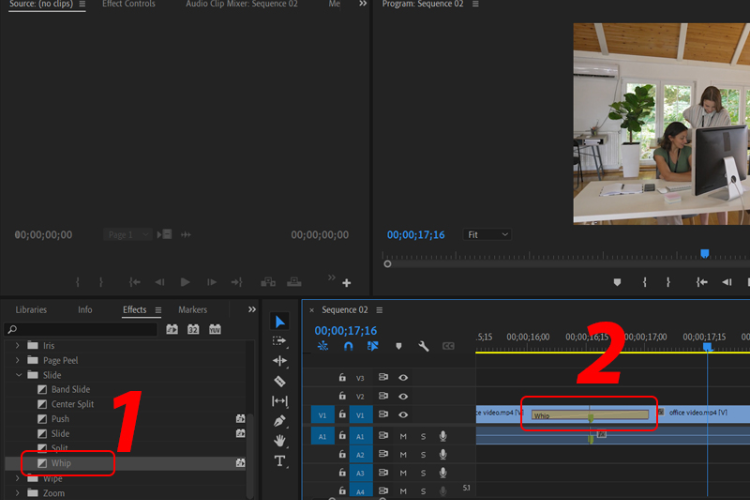Collapse the Slide transitions folder

pyautogui.click(x=18, y=375)
